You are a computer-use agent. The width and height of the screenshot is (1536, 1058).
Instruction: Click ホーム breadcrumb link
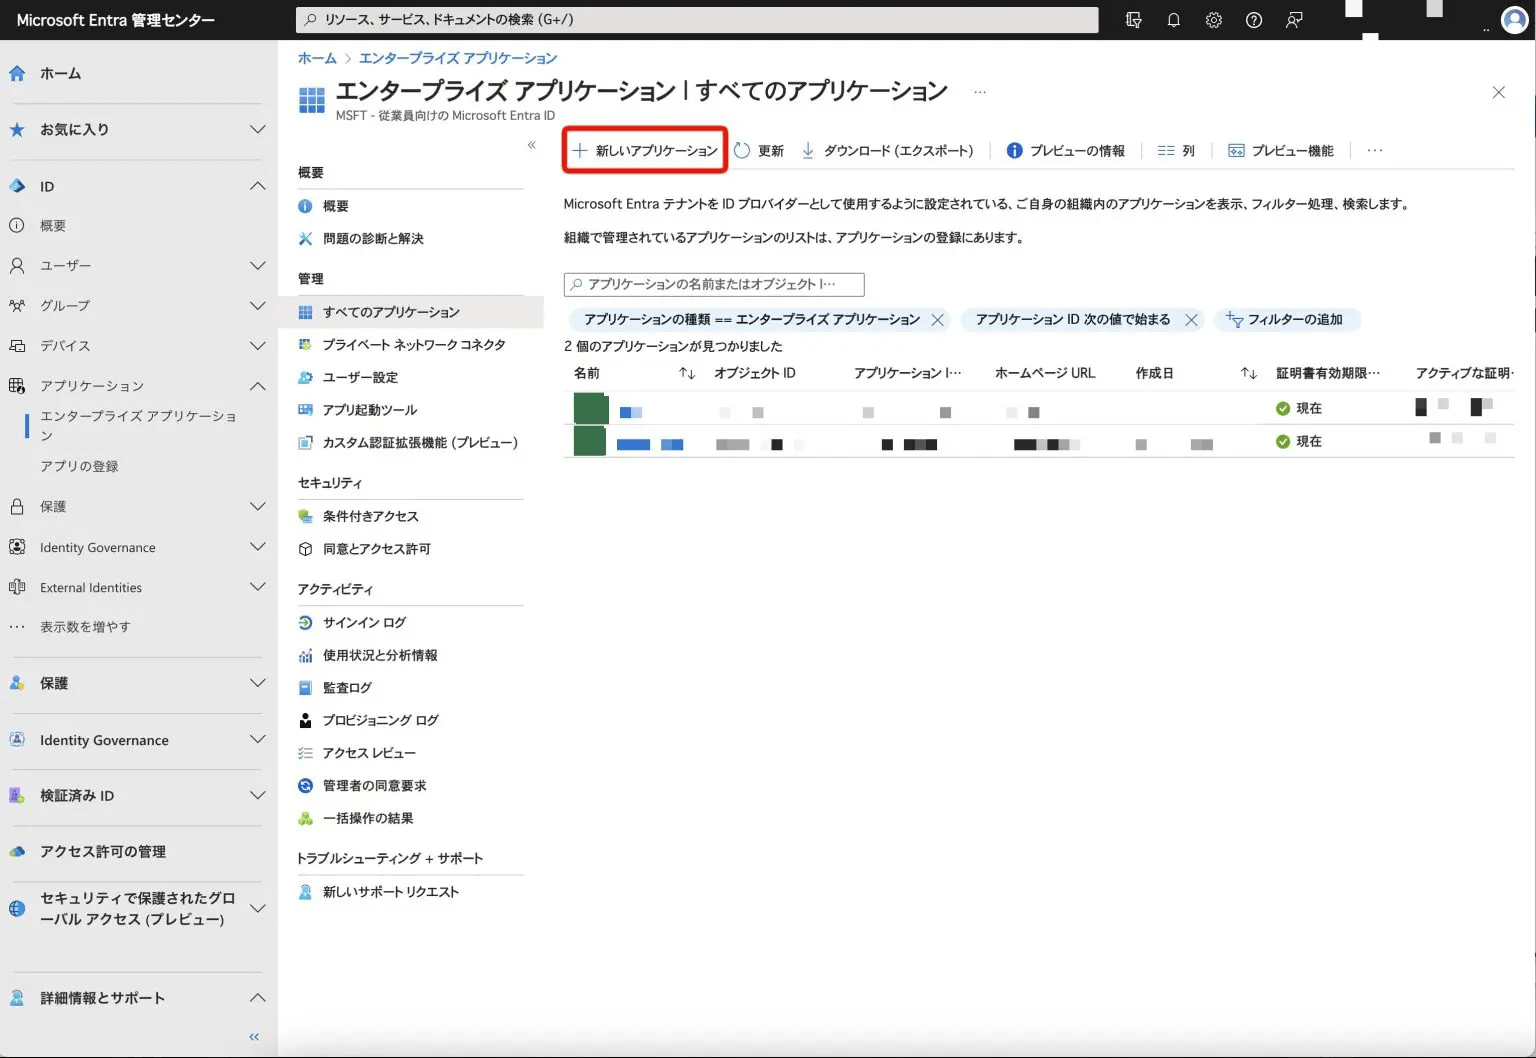click(317, 58)
